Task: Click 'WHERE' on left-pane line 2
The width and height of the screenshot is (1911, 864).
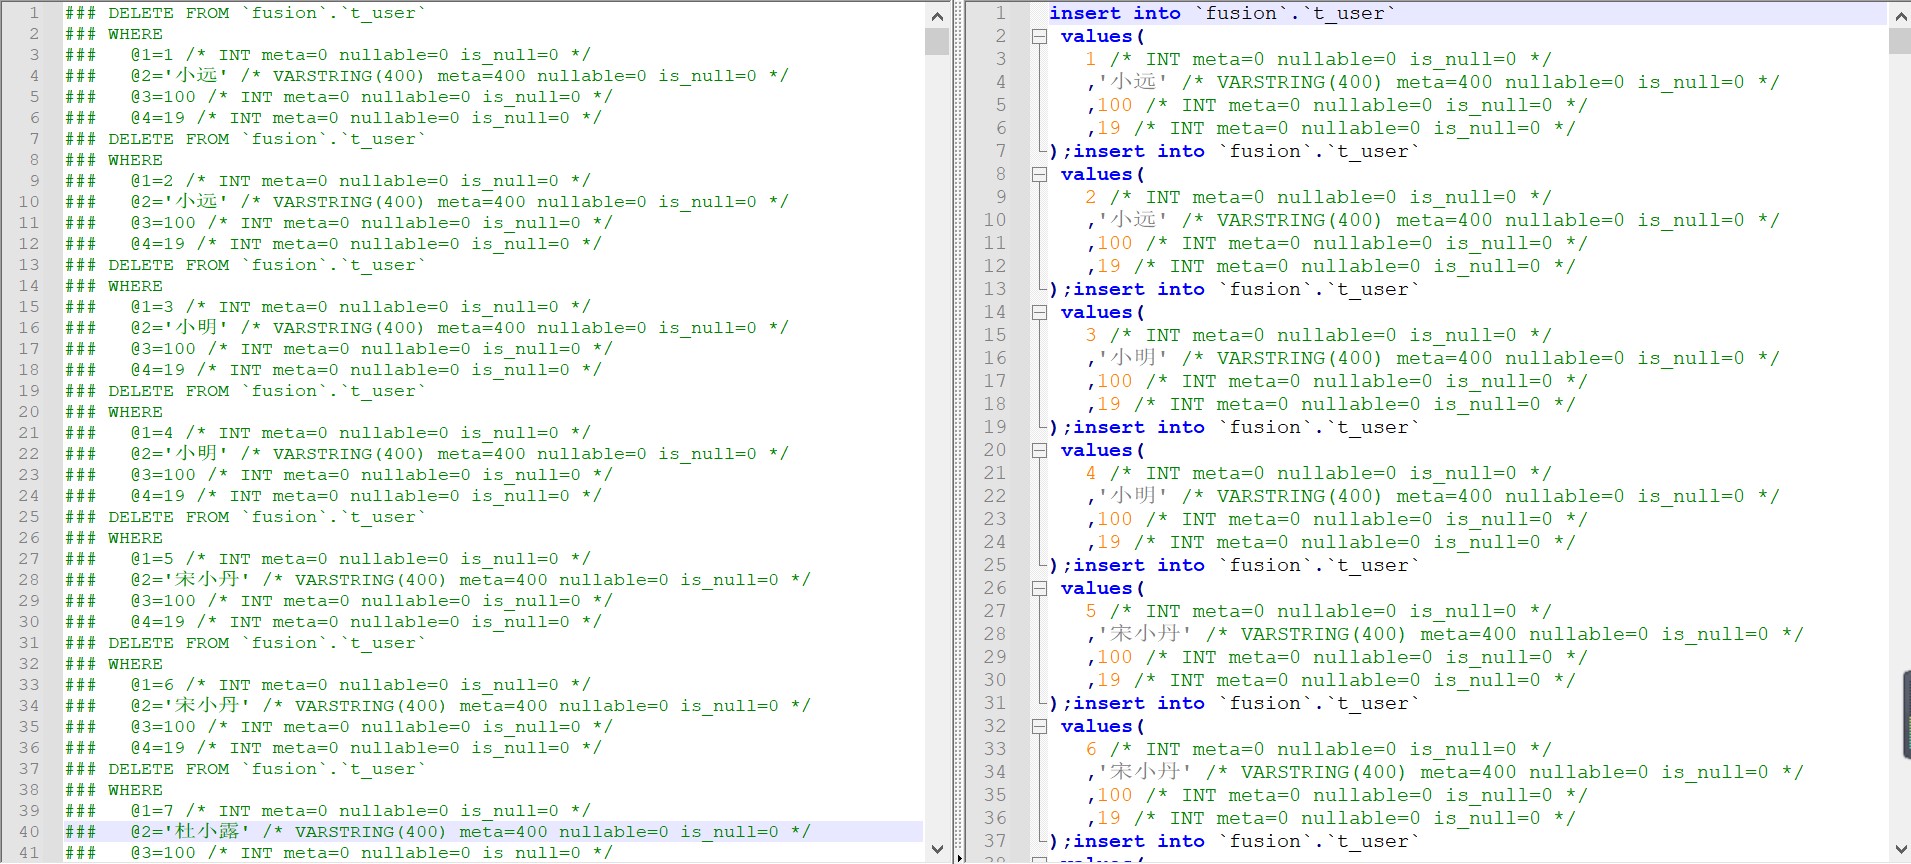Action: click(135, 34)
